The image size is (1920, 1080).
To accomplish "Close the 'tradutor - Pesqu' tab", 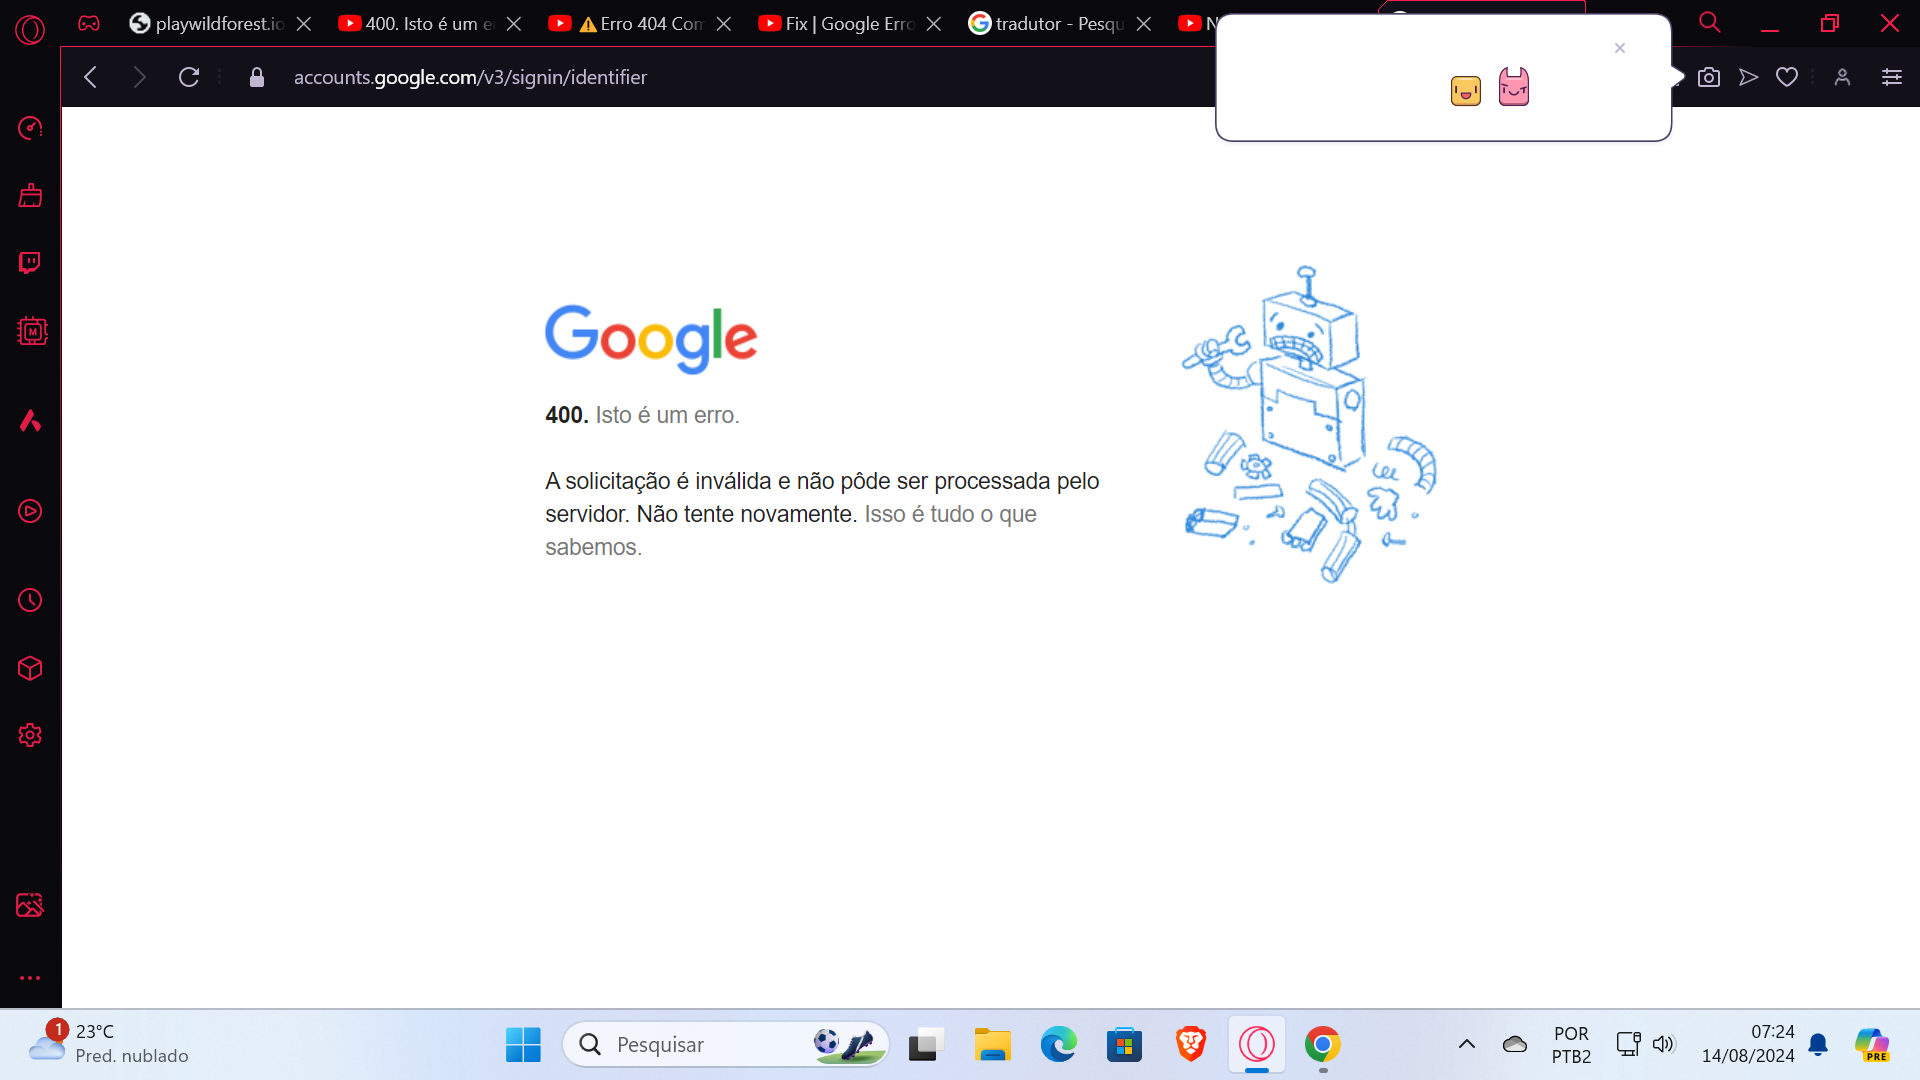I will click(x=1144, y=23).
